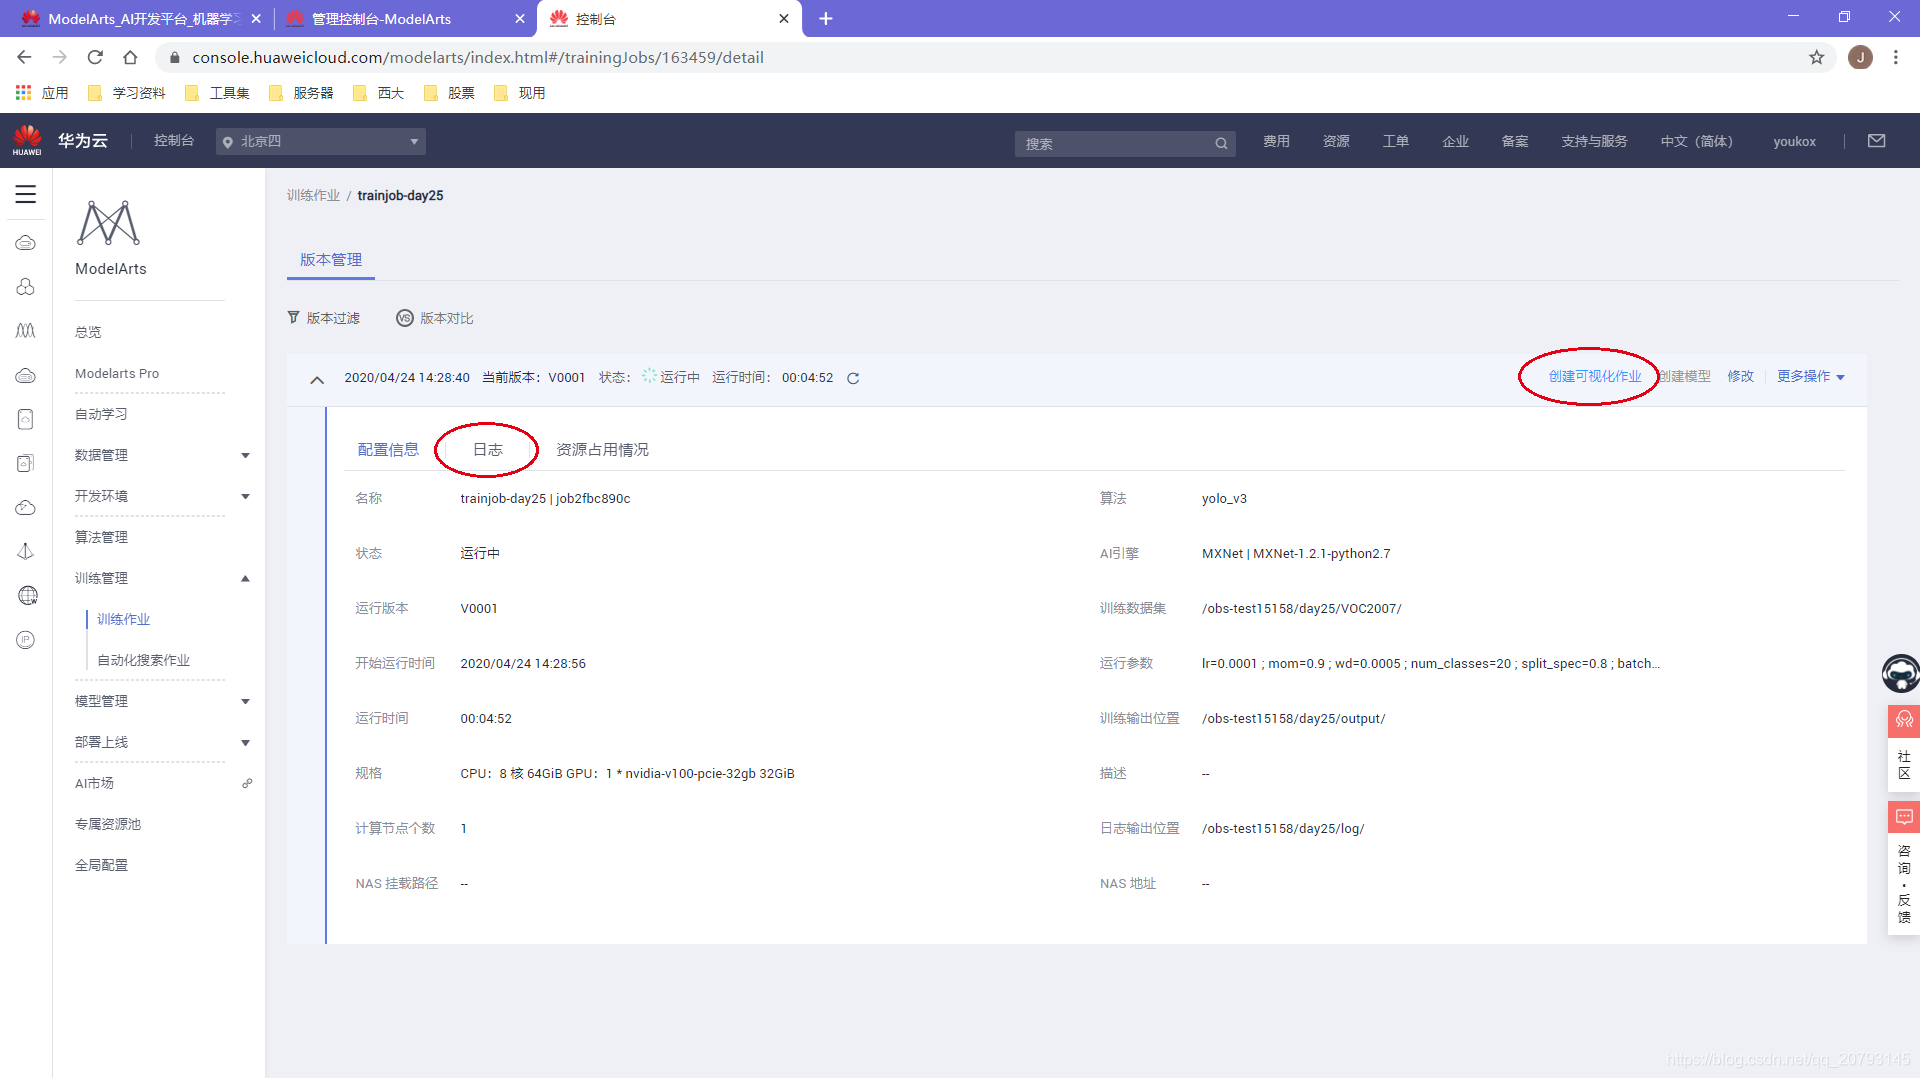Viewport: 1920px width, 1078px height.
Task: Open the globe icon in left rail
Action: pos(27,596)
